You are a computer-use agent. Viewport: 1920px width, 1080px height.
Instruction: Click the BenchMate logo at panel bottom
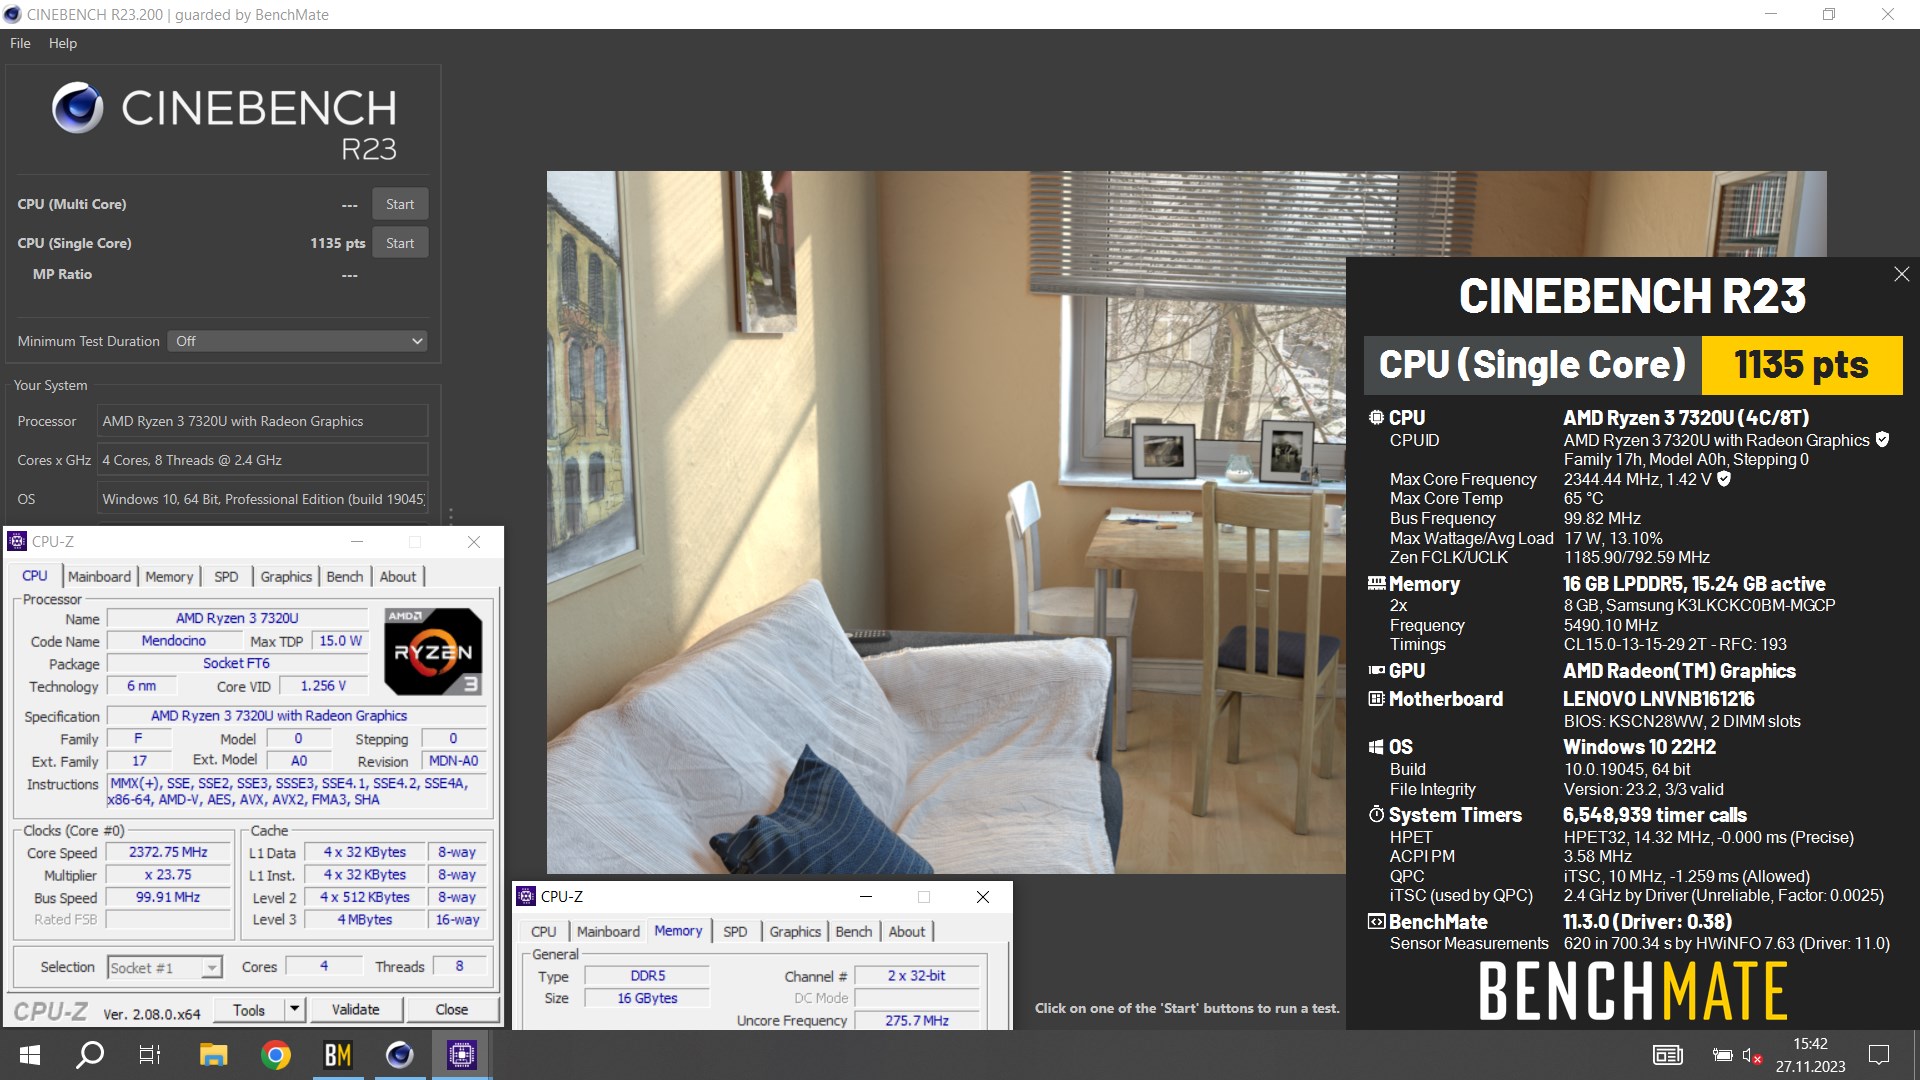click(x=1633, y=991)
